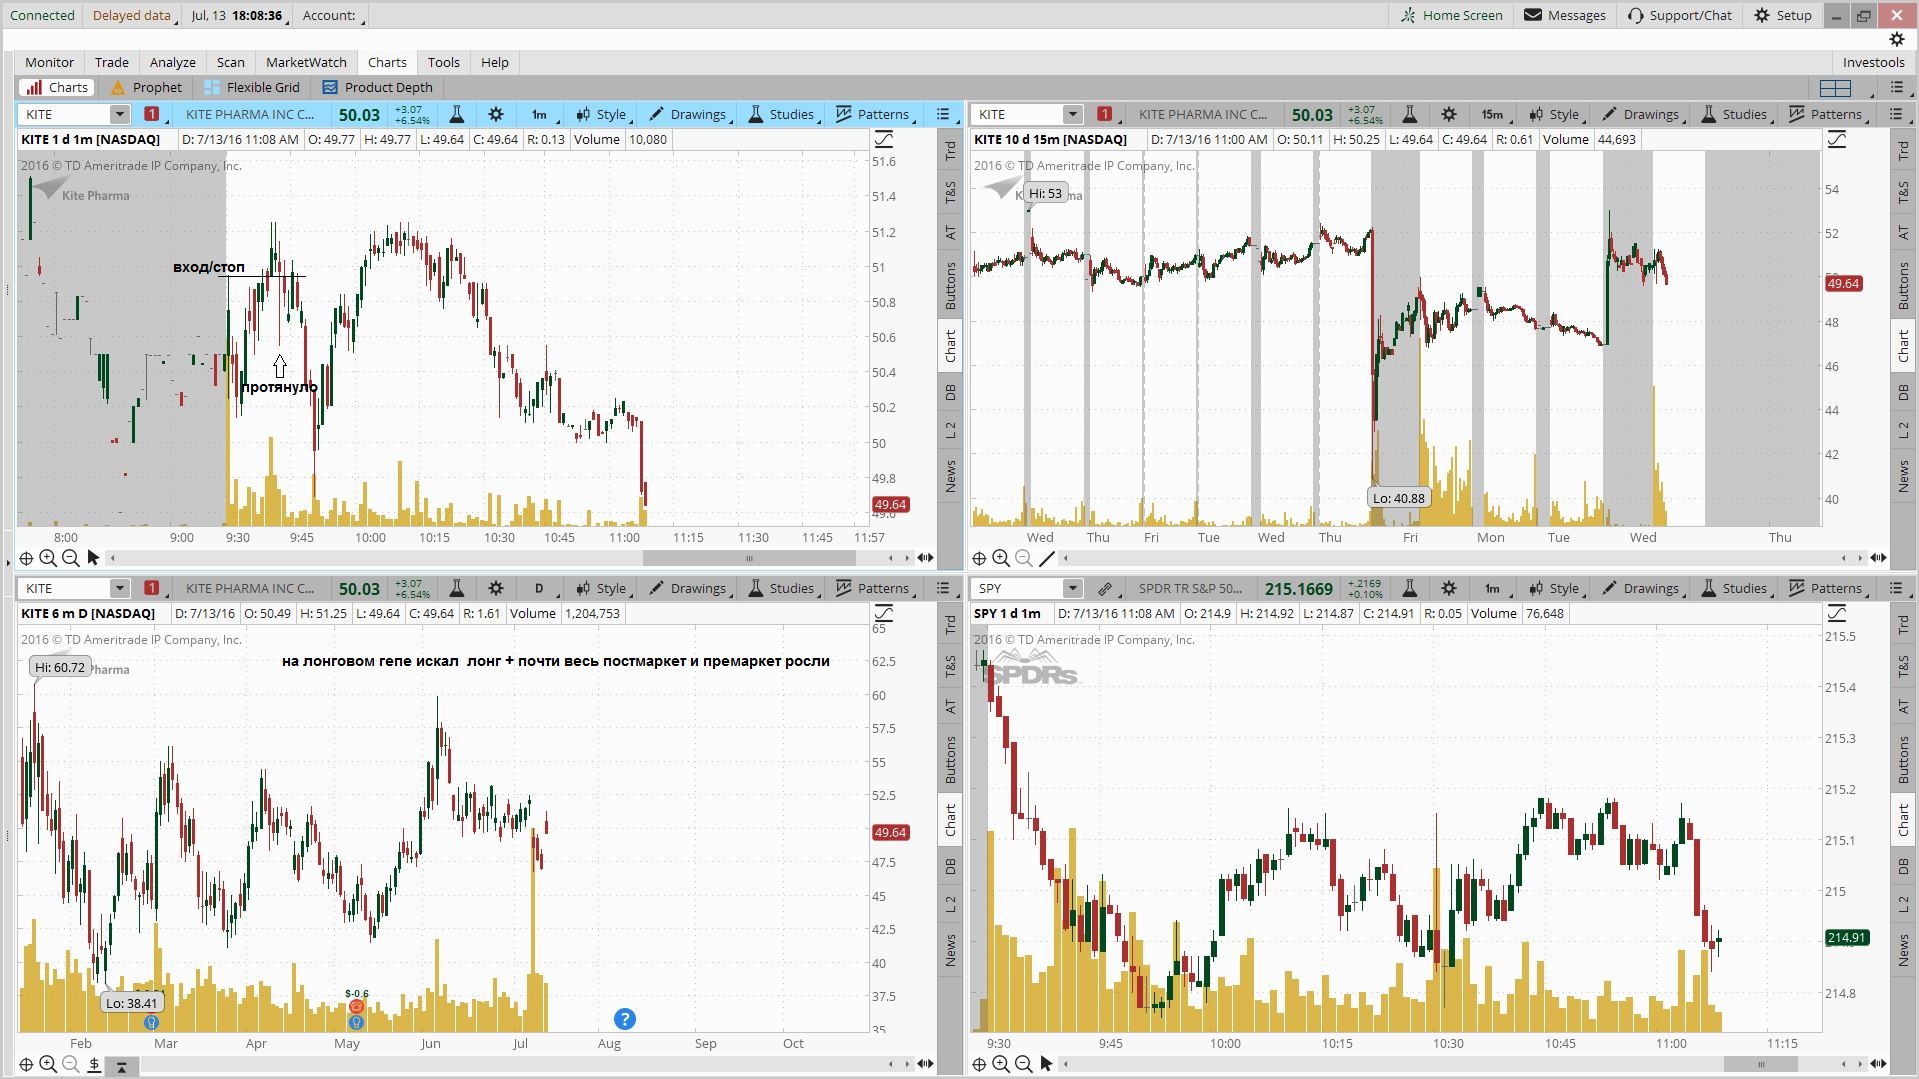Screen dimensions: 1919x1079
Task: Open the Trade tab
Action: click(112, 62)
